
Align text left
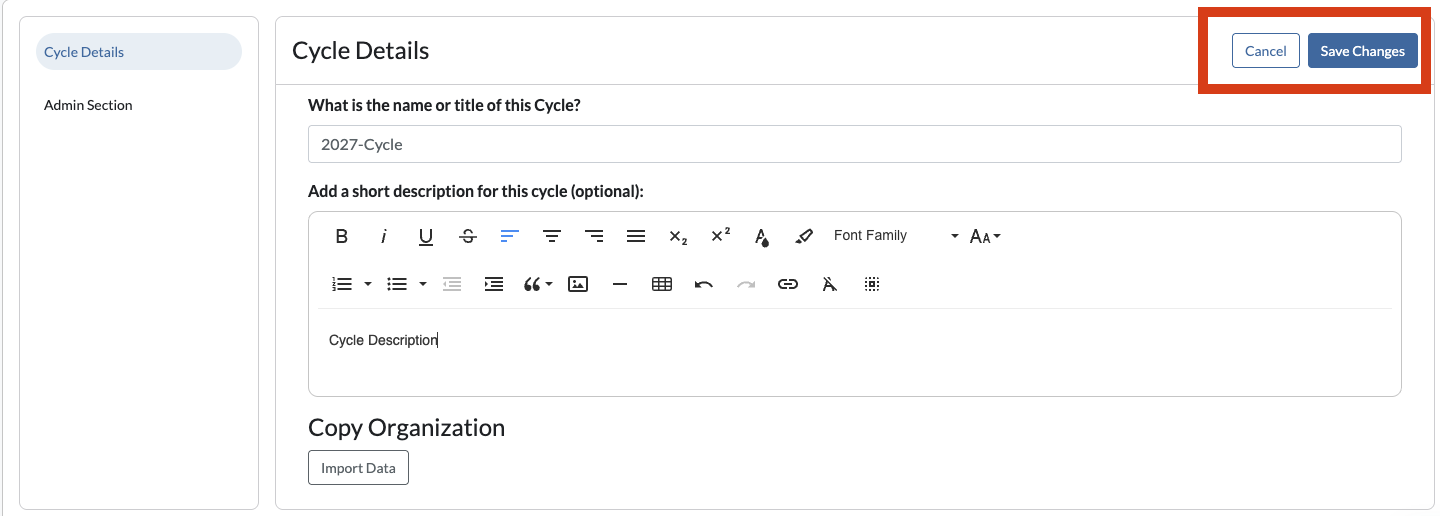pos(510,236)
